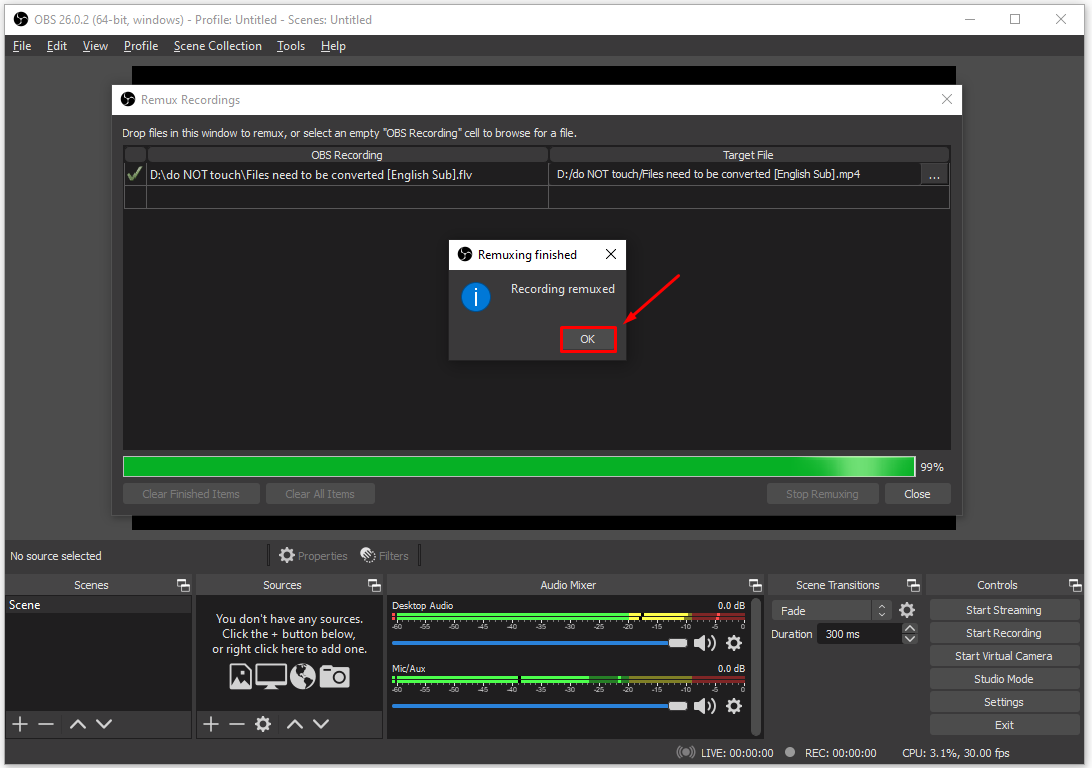This screenshot has height=768, width=1092.
Task: Mute Desktop Audio speaker icon
Action: click(705, 643)
